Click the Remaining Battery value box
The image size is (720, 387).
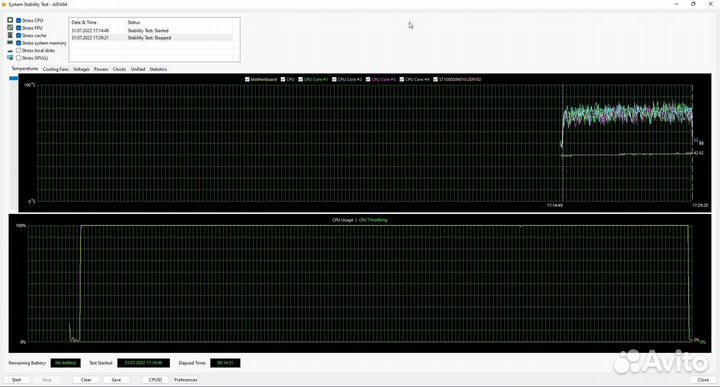pos(65,363)
